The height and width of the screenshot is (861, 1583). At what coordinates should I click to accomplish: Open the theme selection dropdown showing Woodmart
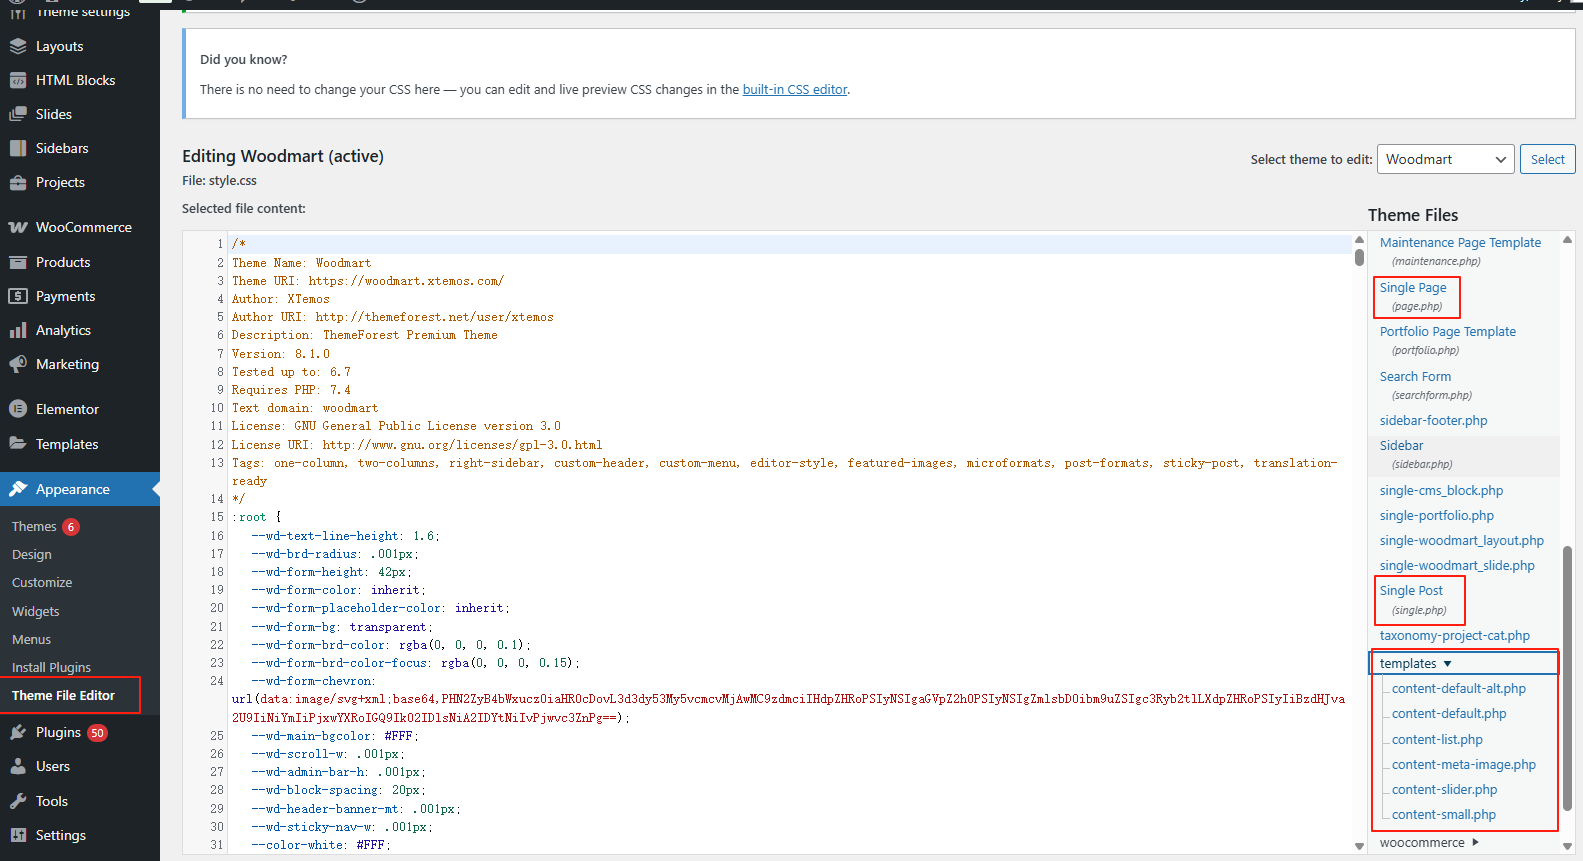tap(1445, 159)
